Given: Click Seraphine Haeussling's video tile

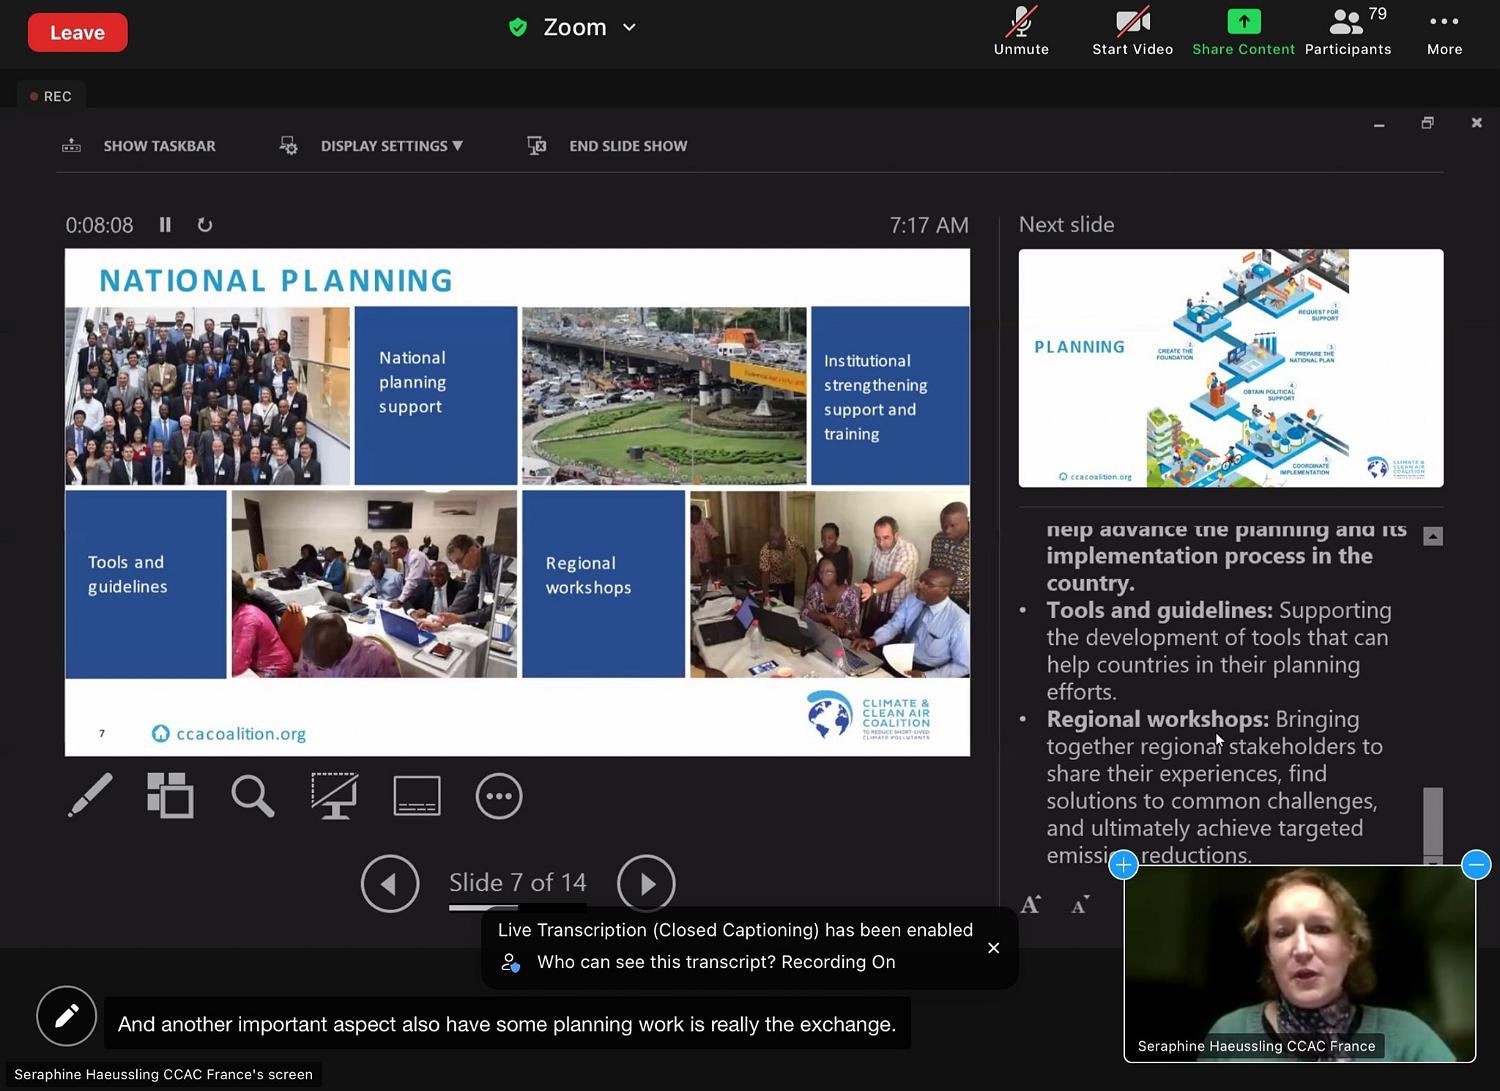Looking at the screenshot, I should pos(1299,963).
